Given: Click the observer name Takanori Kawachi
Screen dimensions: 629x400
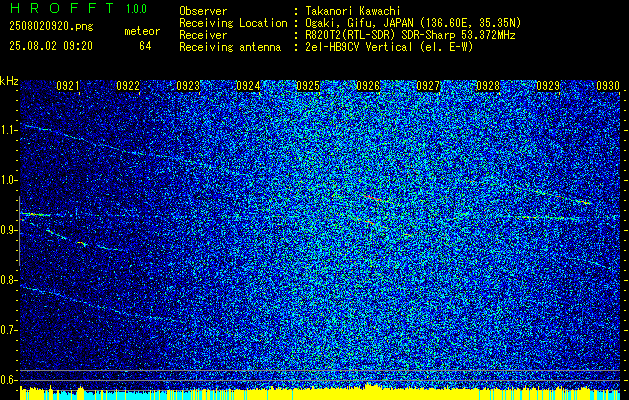Looking at the screenshot, I should (x=353, y=11).
